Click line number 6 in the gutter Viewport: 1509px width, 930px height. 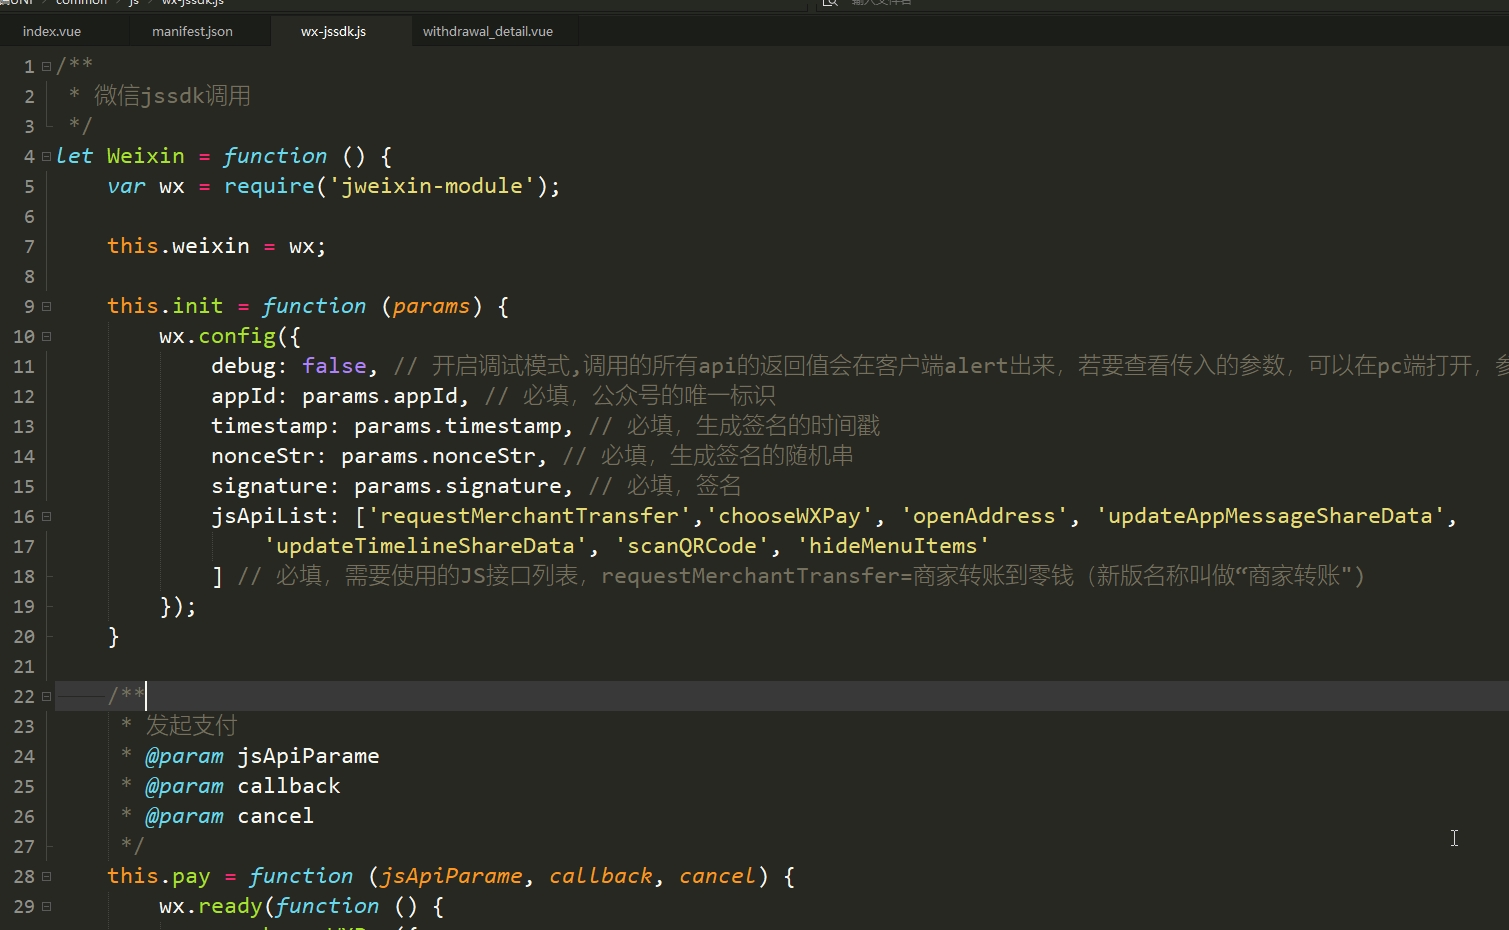click(29, 217)
